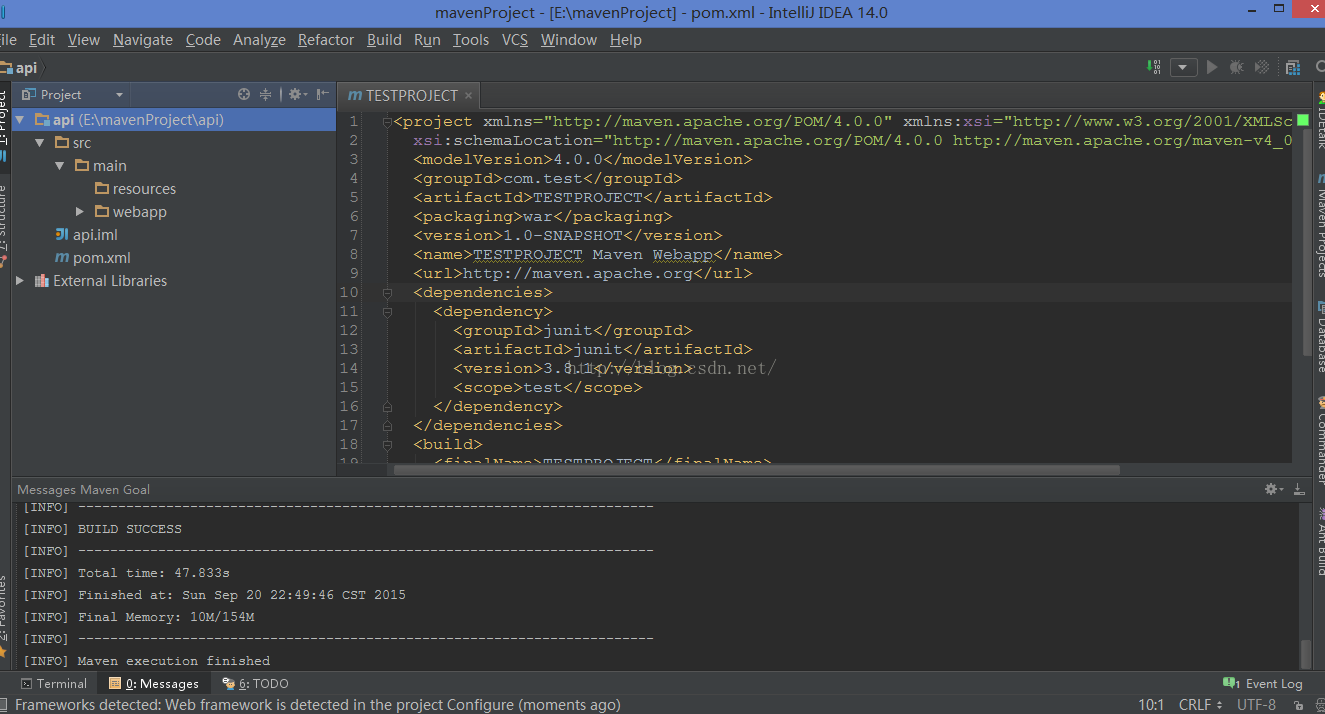Click the Scroll from Source target icon
Screen dimensions: 1325x714
[x=244, y=94]
